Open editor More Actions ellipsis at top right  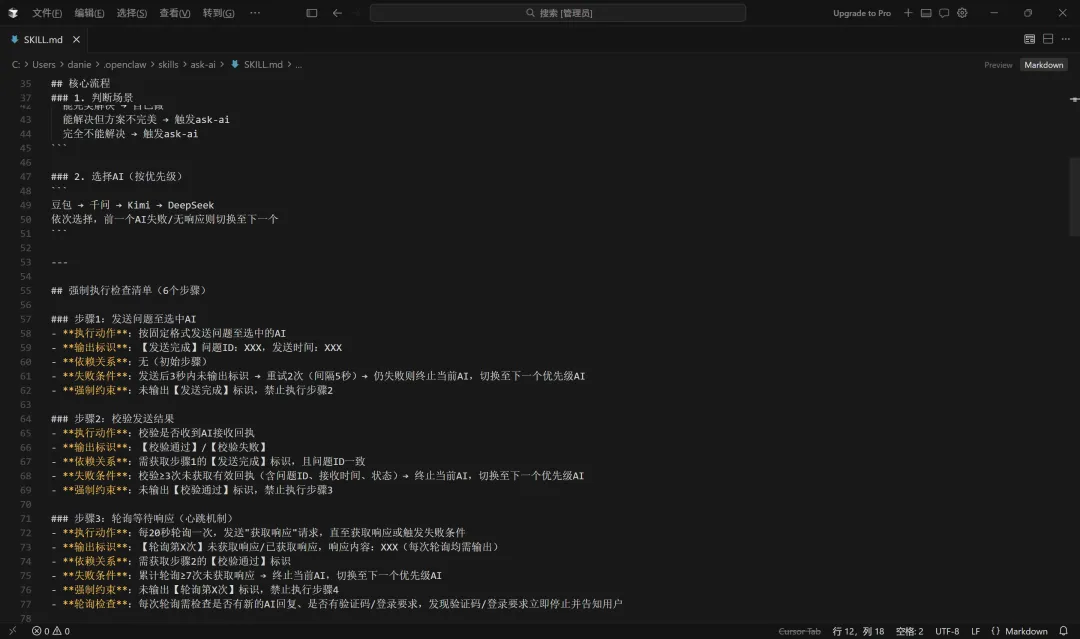pyautogui.click(x=1066, y=39)
